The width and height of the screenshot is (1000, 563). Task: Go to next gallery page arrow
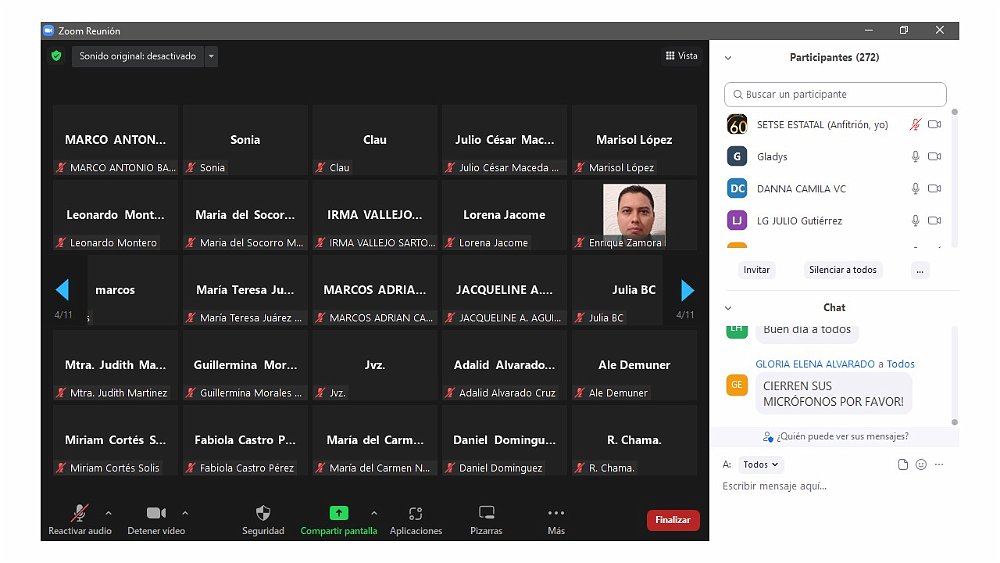687,290
